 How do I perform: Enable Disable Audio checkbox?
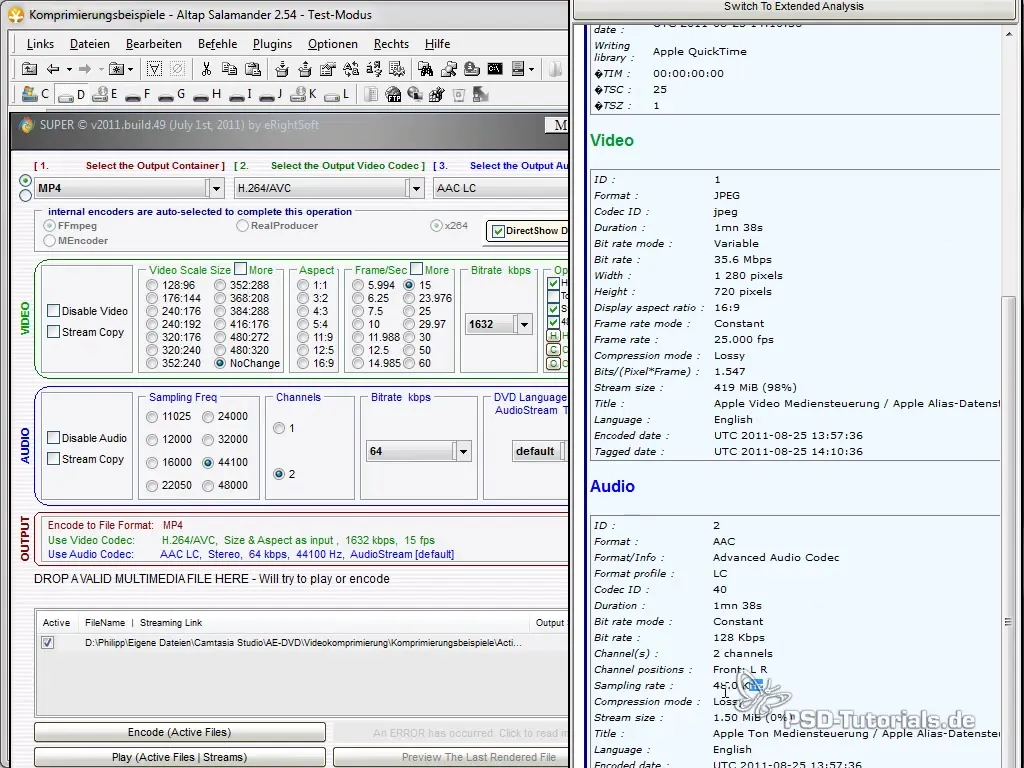tap(54, 438)
